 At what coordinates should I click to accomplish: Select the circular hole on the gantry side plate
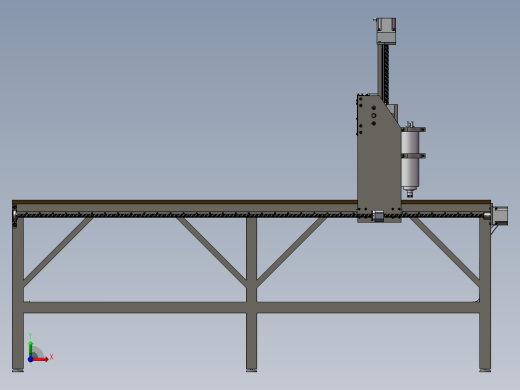(374, 115)
